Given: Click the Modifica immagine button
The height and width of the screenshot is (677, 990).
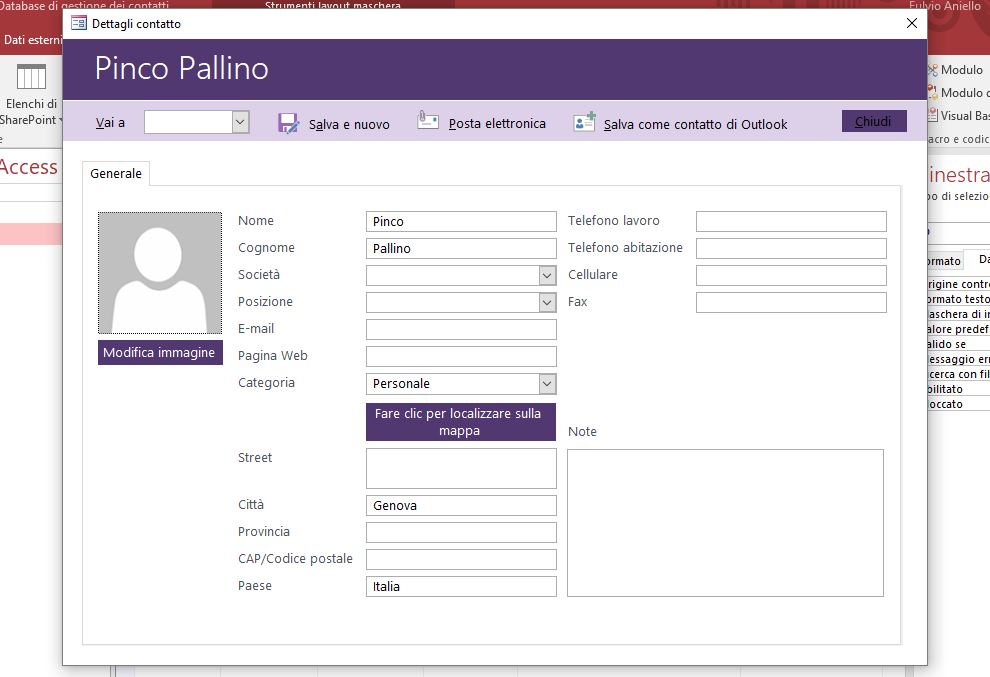Looking at the screenshot, I should point(160,352).
